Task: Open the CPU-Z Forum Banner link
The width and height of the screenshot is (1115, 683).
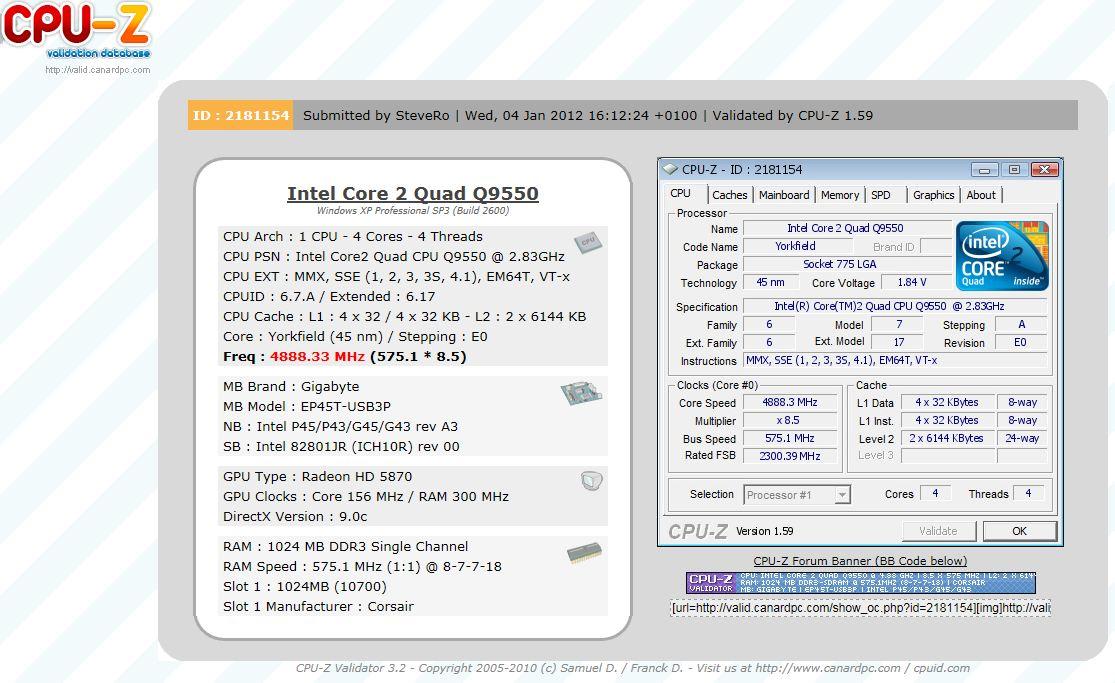Action: pyautogui.click(x=860, y=561)
